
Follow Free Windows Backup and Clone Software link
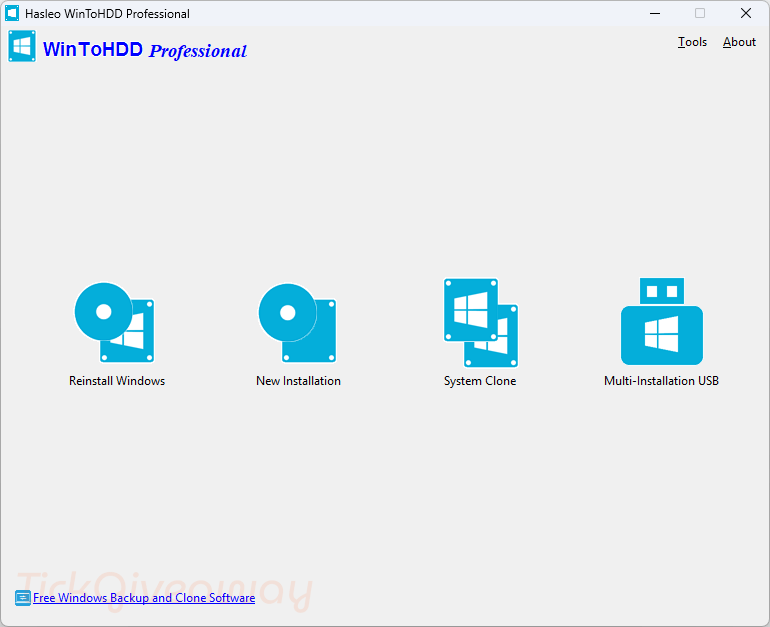tap(144, 598)
